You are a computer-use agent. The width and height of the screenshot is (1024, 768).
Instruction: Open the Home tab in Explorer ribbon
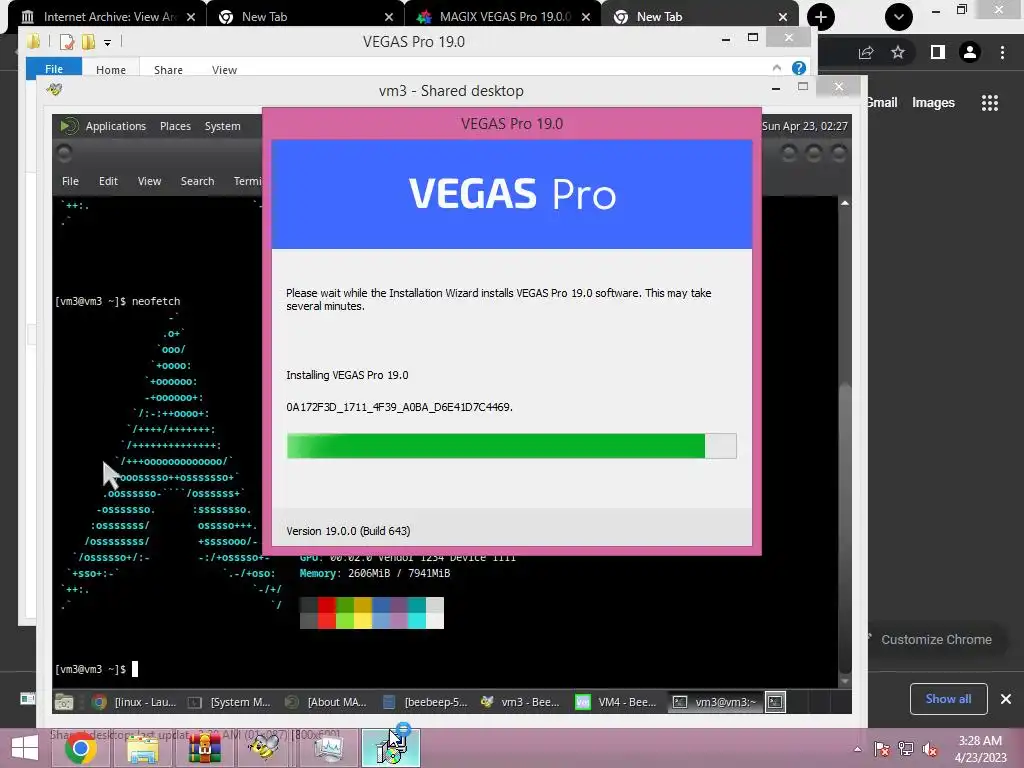click(x=111, y=69)
